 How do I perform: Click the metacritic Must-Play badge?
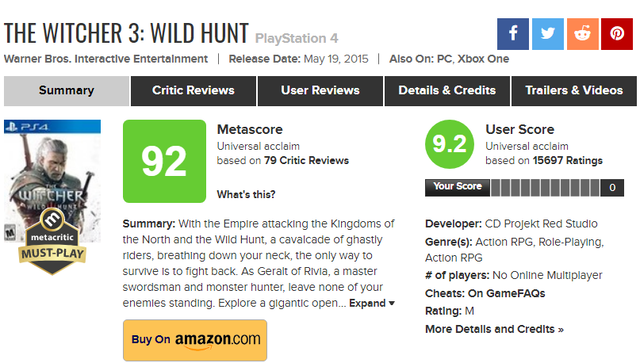[x=52, y=242]
